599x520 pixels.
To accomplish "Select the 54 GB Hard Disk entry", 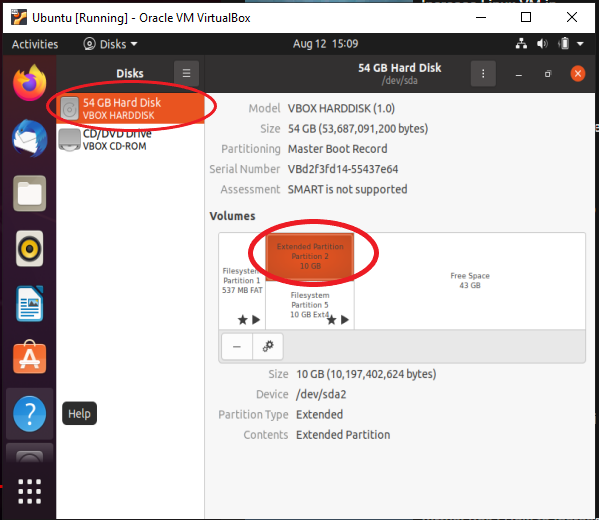I will click(x=130, y=109).
